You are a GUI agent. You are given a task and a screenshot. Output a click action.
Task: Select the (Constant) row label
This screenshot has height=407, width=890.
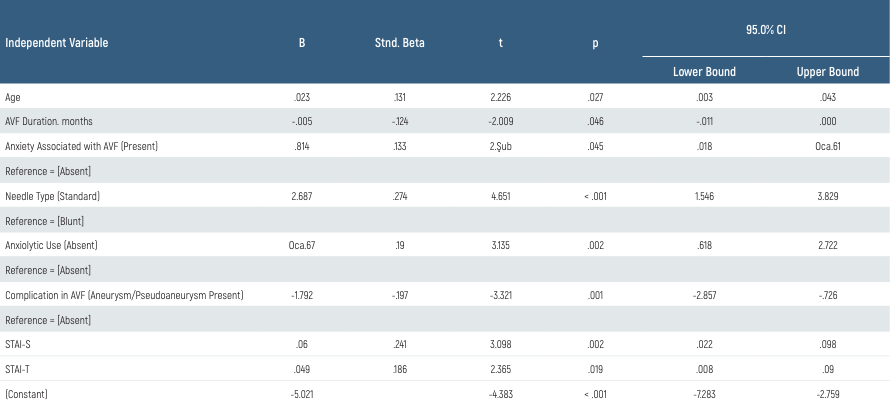click(28, 395)
